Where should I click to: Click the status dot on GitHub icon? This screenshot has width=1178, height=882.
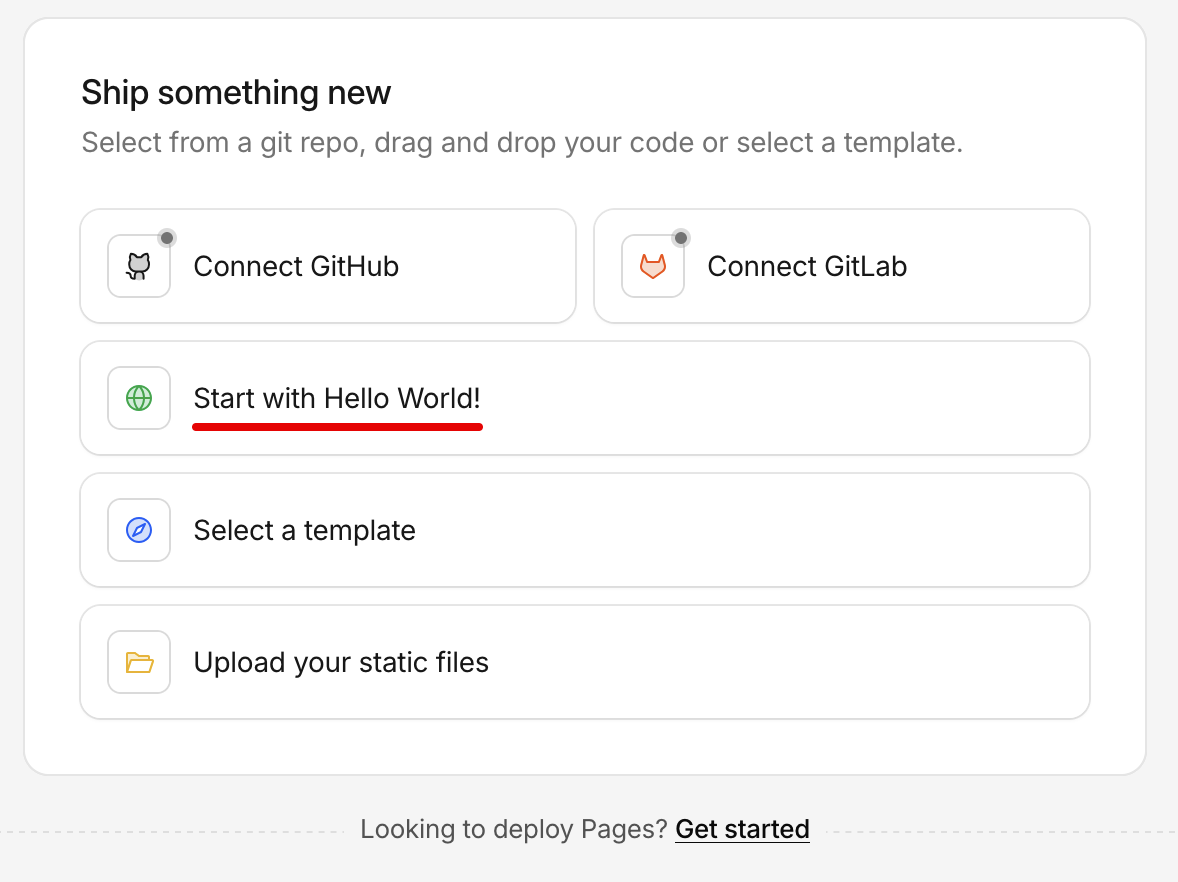point(167,238)
